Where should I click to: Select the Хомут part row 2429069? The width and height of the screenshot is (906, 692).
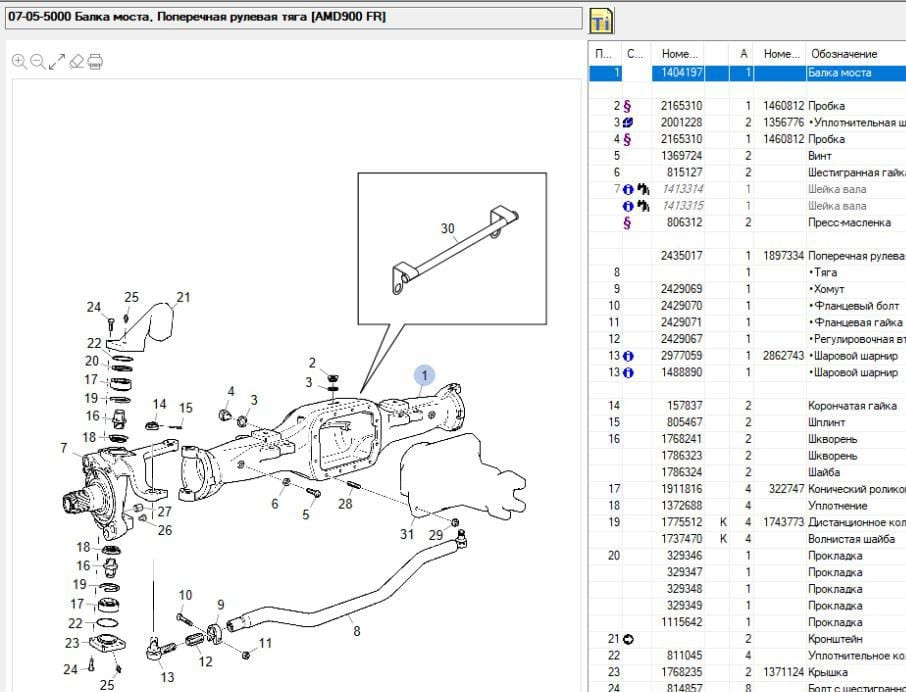point(828,289)
